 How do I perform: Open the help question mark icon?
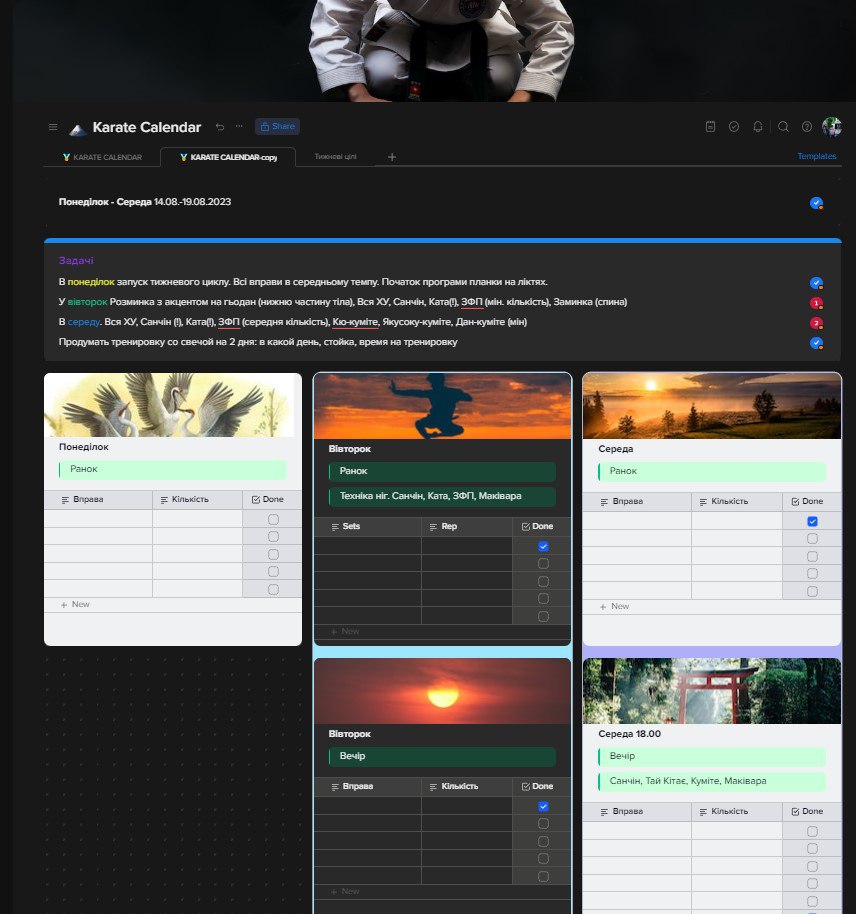coord(807,127)
